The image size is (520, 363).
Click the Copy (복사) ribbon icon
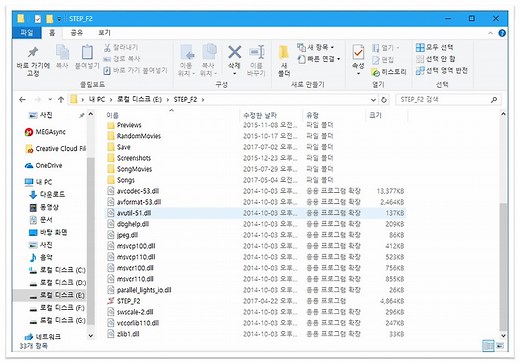tap(62, 57)
